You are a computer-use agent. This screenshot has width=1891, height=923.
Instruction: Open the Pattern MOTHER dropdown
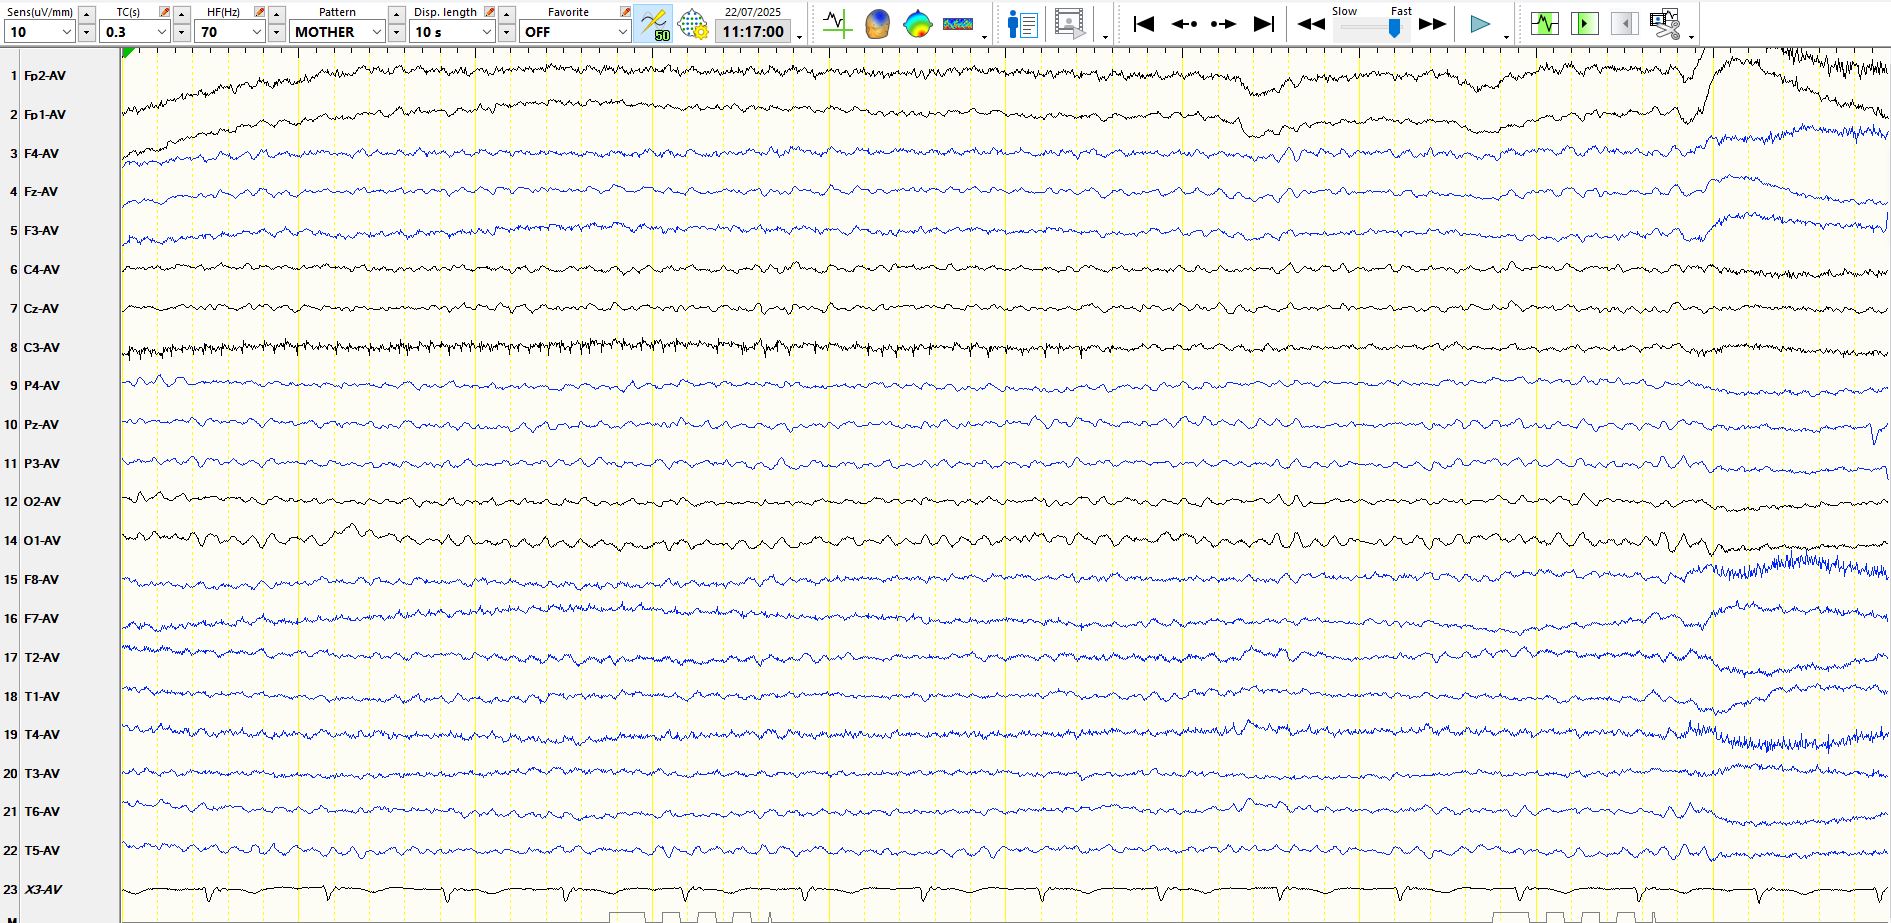(376, 32)
